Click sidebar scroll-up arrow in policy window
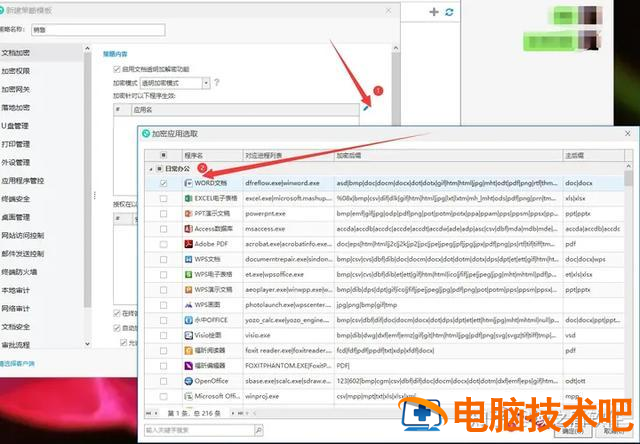This screenshot has width=640, height=444. coord(87,49)
